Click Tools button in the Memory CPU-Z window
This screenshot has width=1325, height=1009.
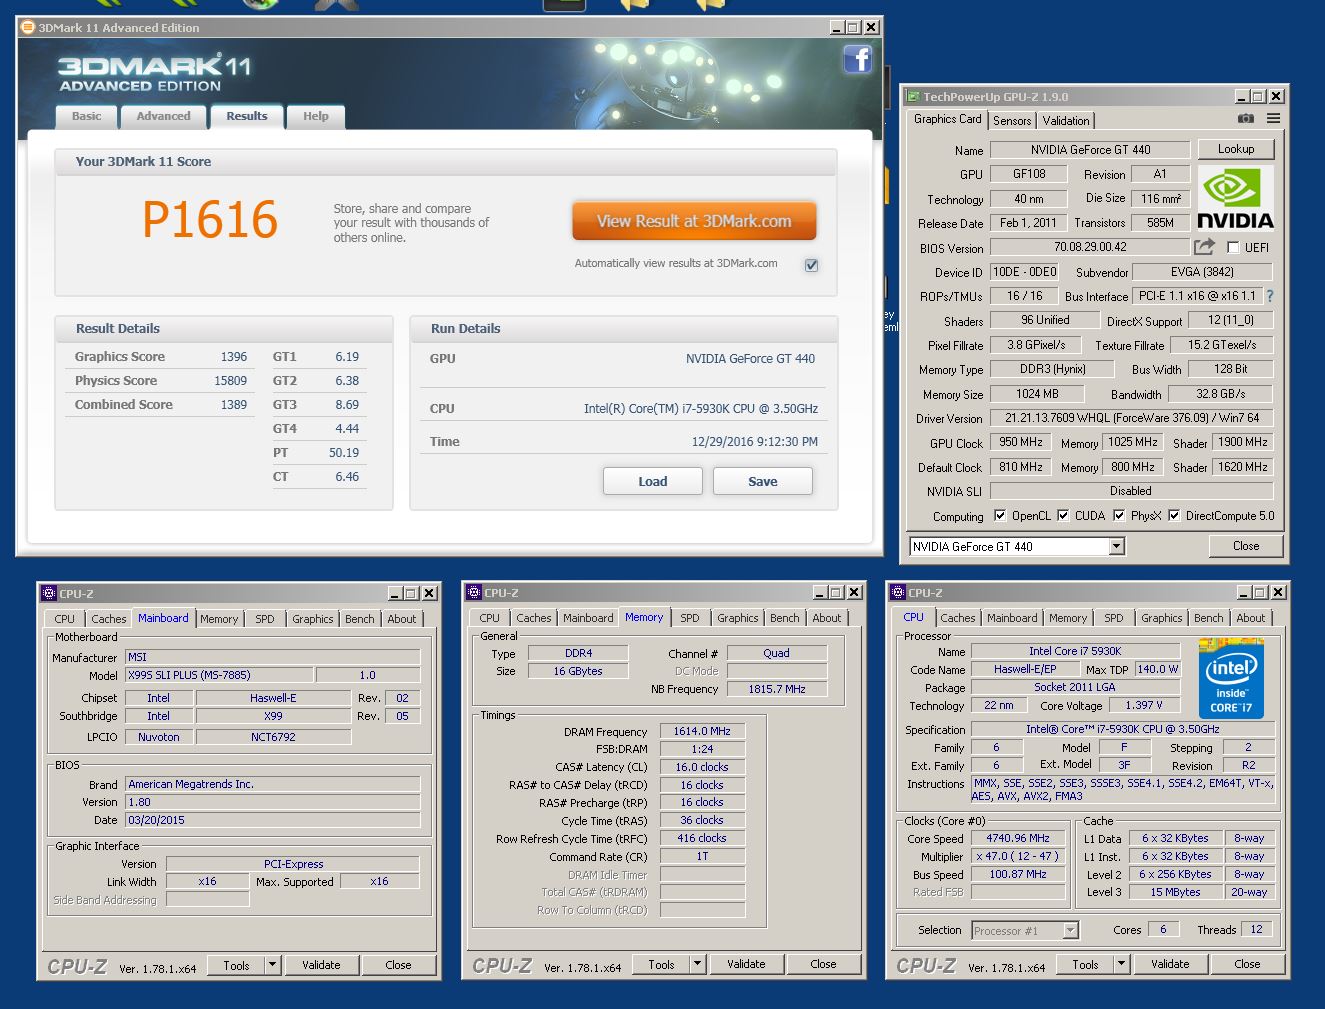point(661,964)
